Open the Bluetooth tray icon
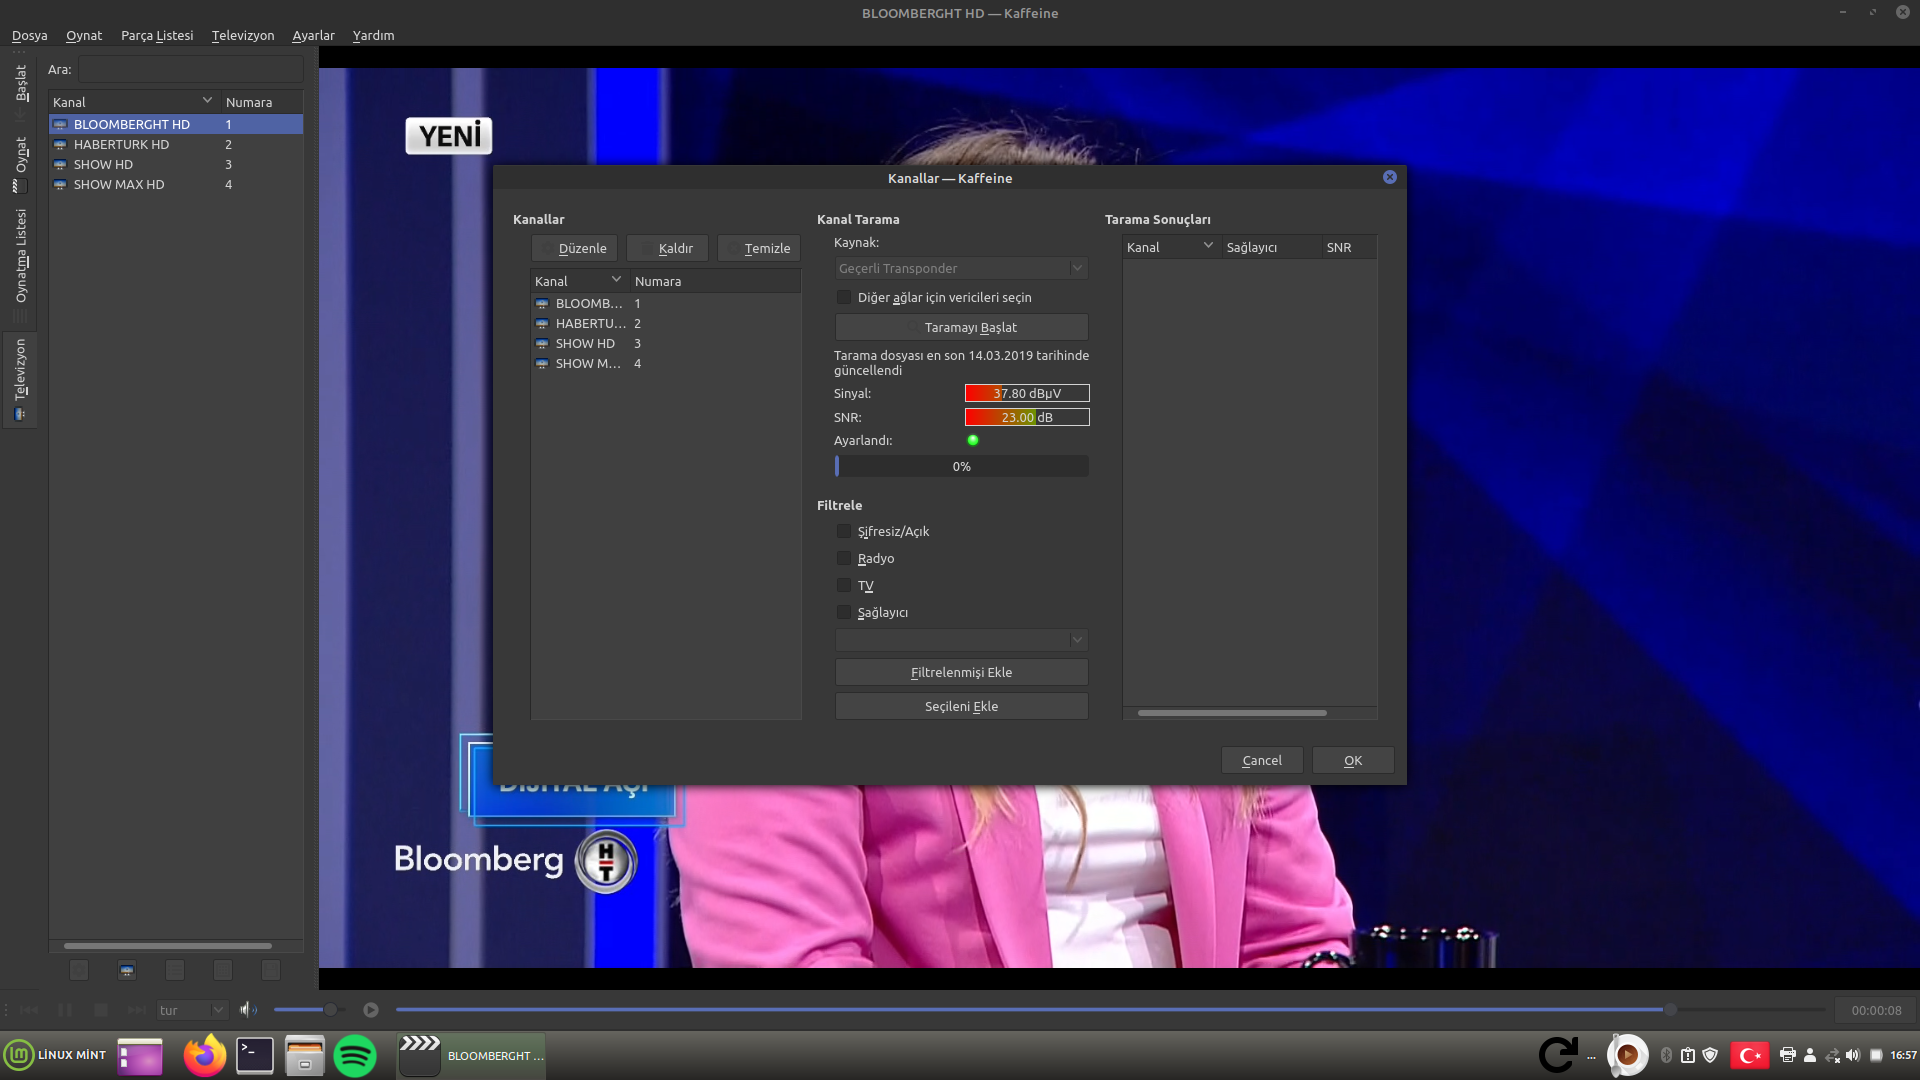 point(1666,1055)
